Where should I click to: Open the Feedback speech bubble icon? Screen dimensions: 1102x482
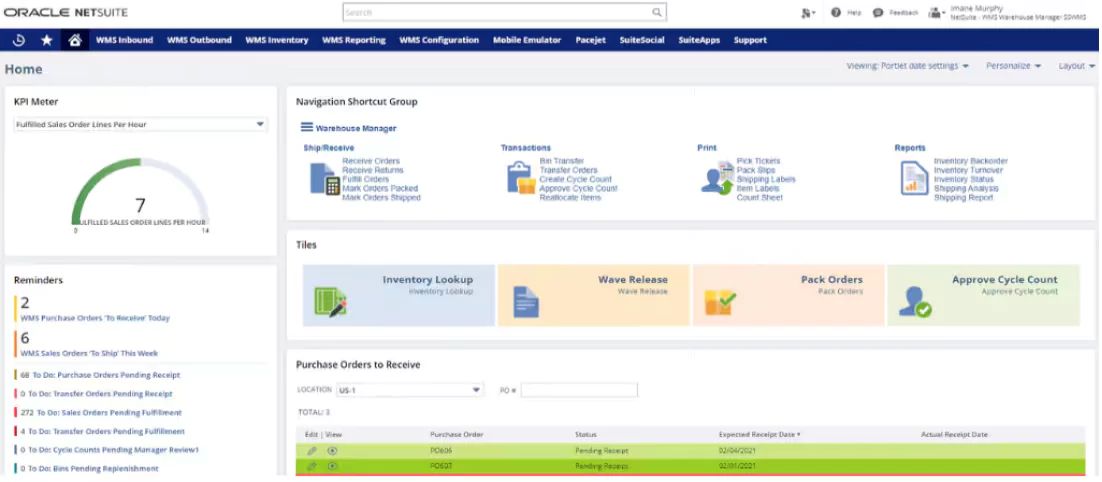(878, 13)
